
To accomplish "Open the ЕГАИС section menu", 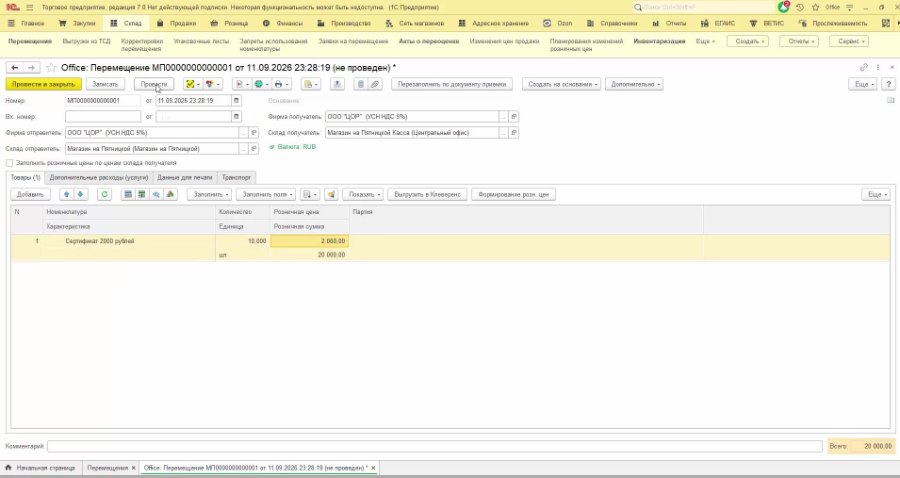I will click(x=718, y=24).
